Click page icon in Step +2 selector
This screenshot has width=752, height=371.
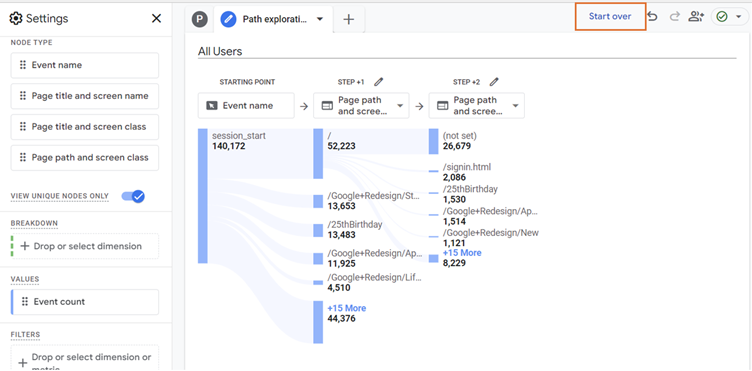(443, 106)
